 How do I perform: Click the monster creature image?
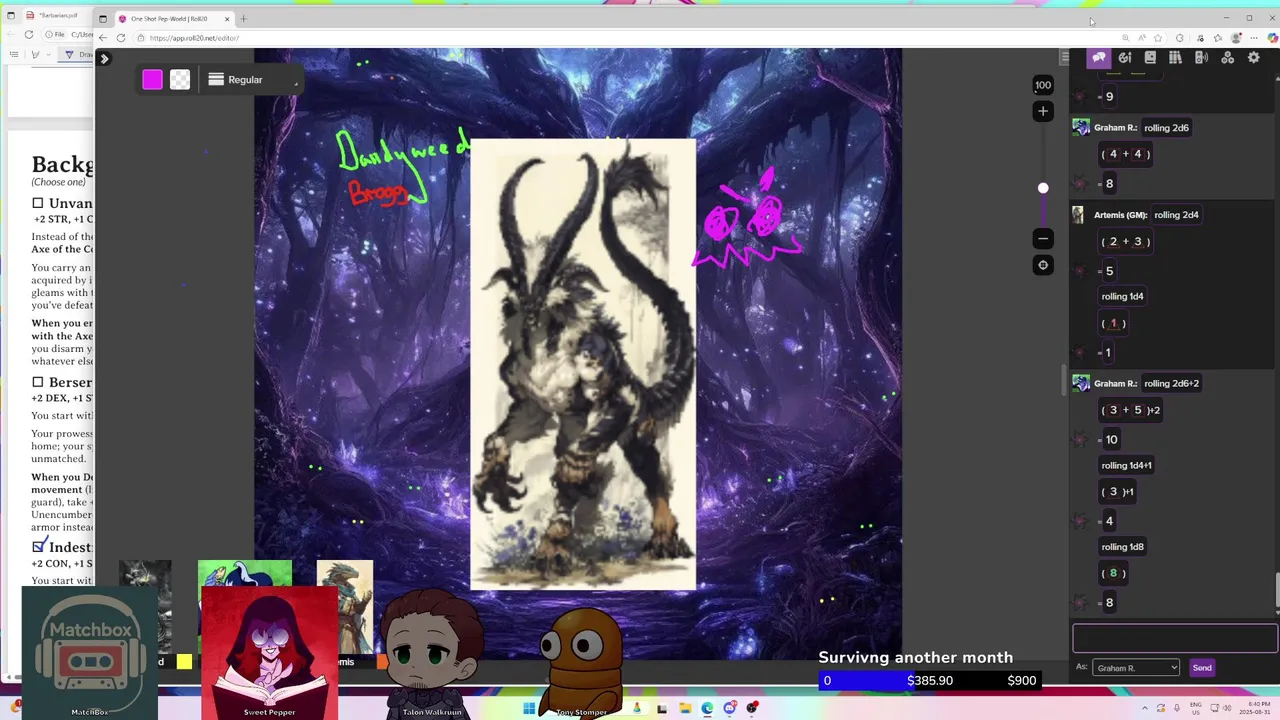(583, 364)
